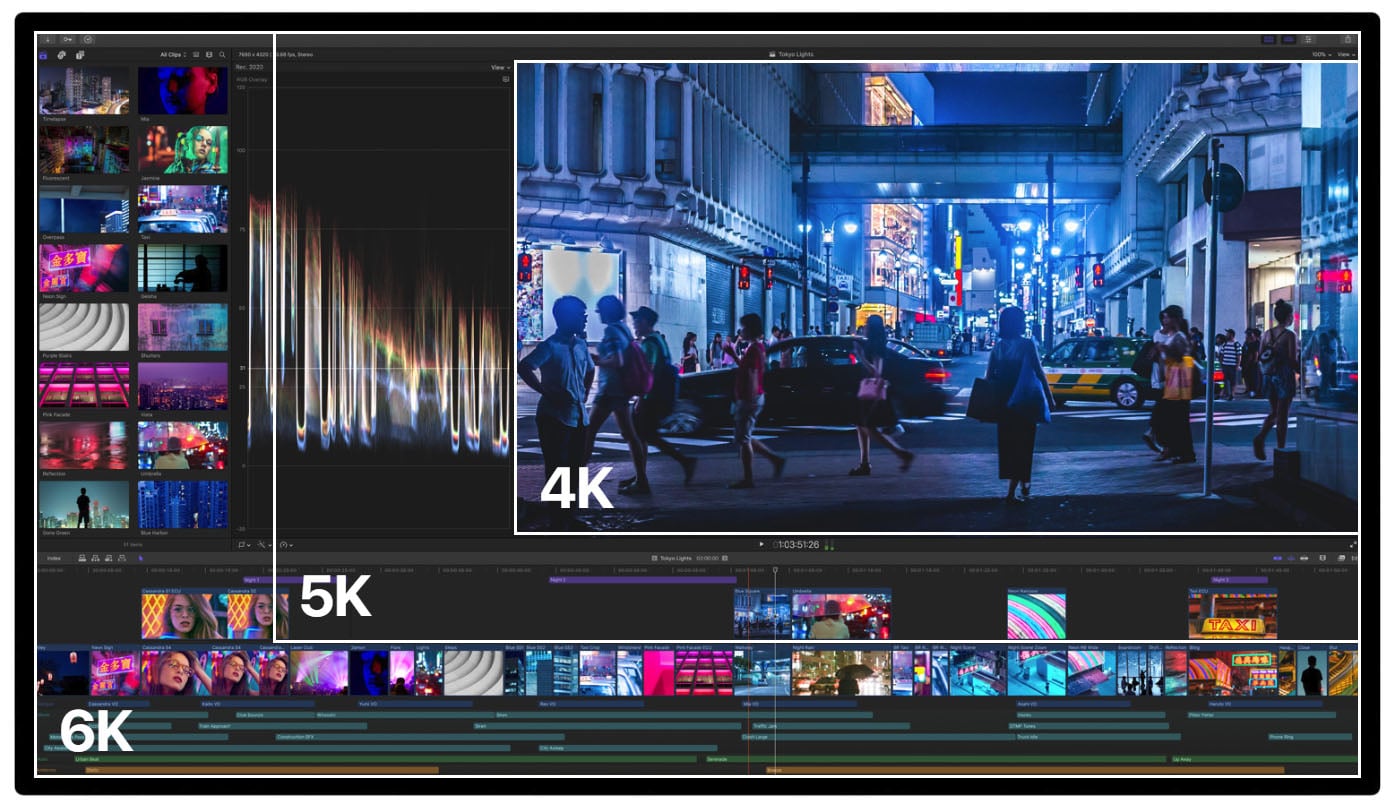This screenshot has height=808, width=1399.
Task: Click the Import Media arrow icon
Action: tap(48, 40)
